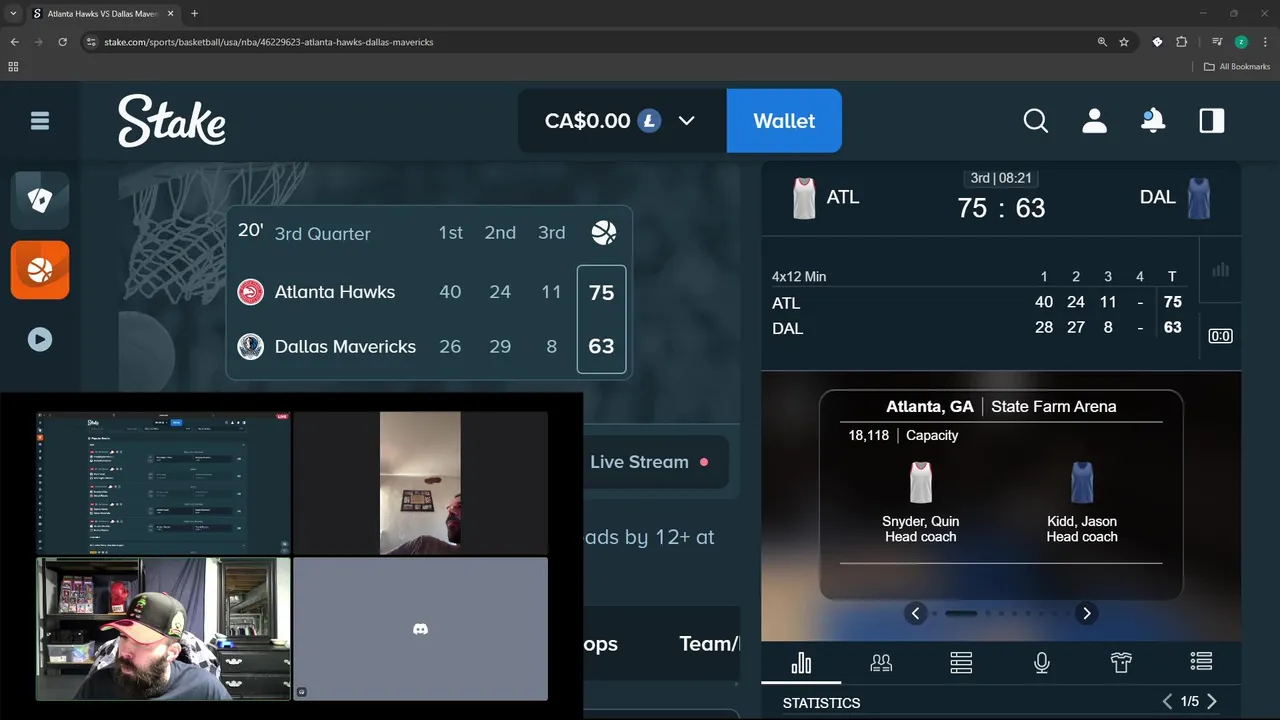The width and height of the screenshot is (1280, 720).
Task: Click the ATL white jersey icon
Action: [x=804, y=198]
